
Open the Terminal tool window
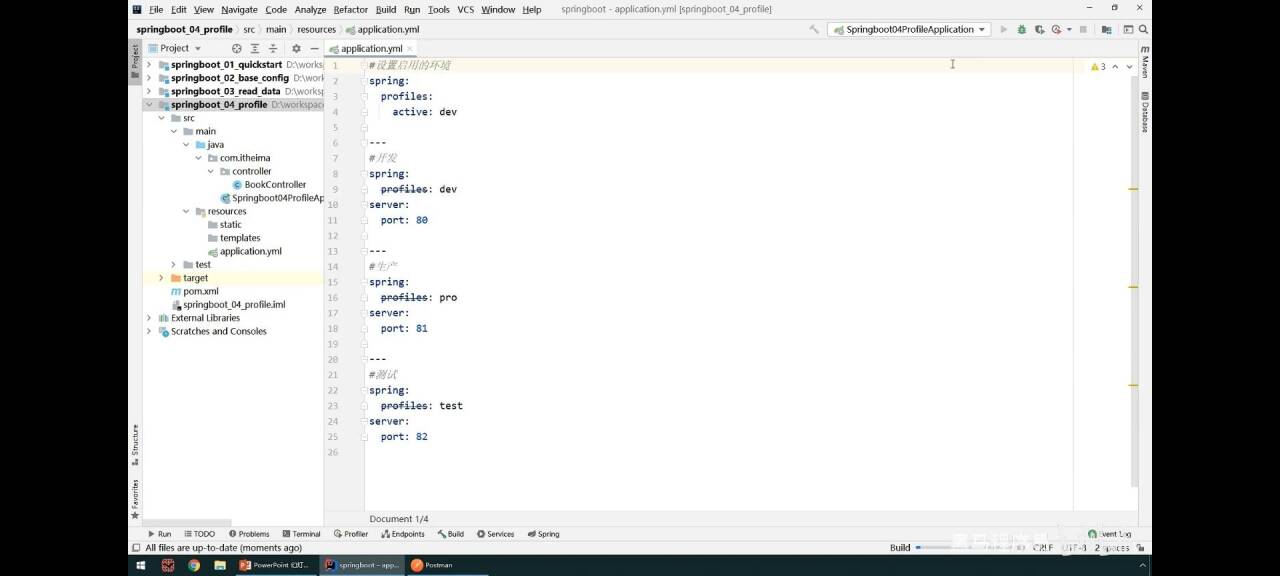pos(301,534)
